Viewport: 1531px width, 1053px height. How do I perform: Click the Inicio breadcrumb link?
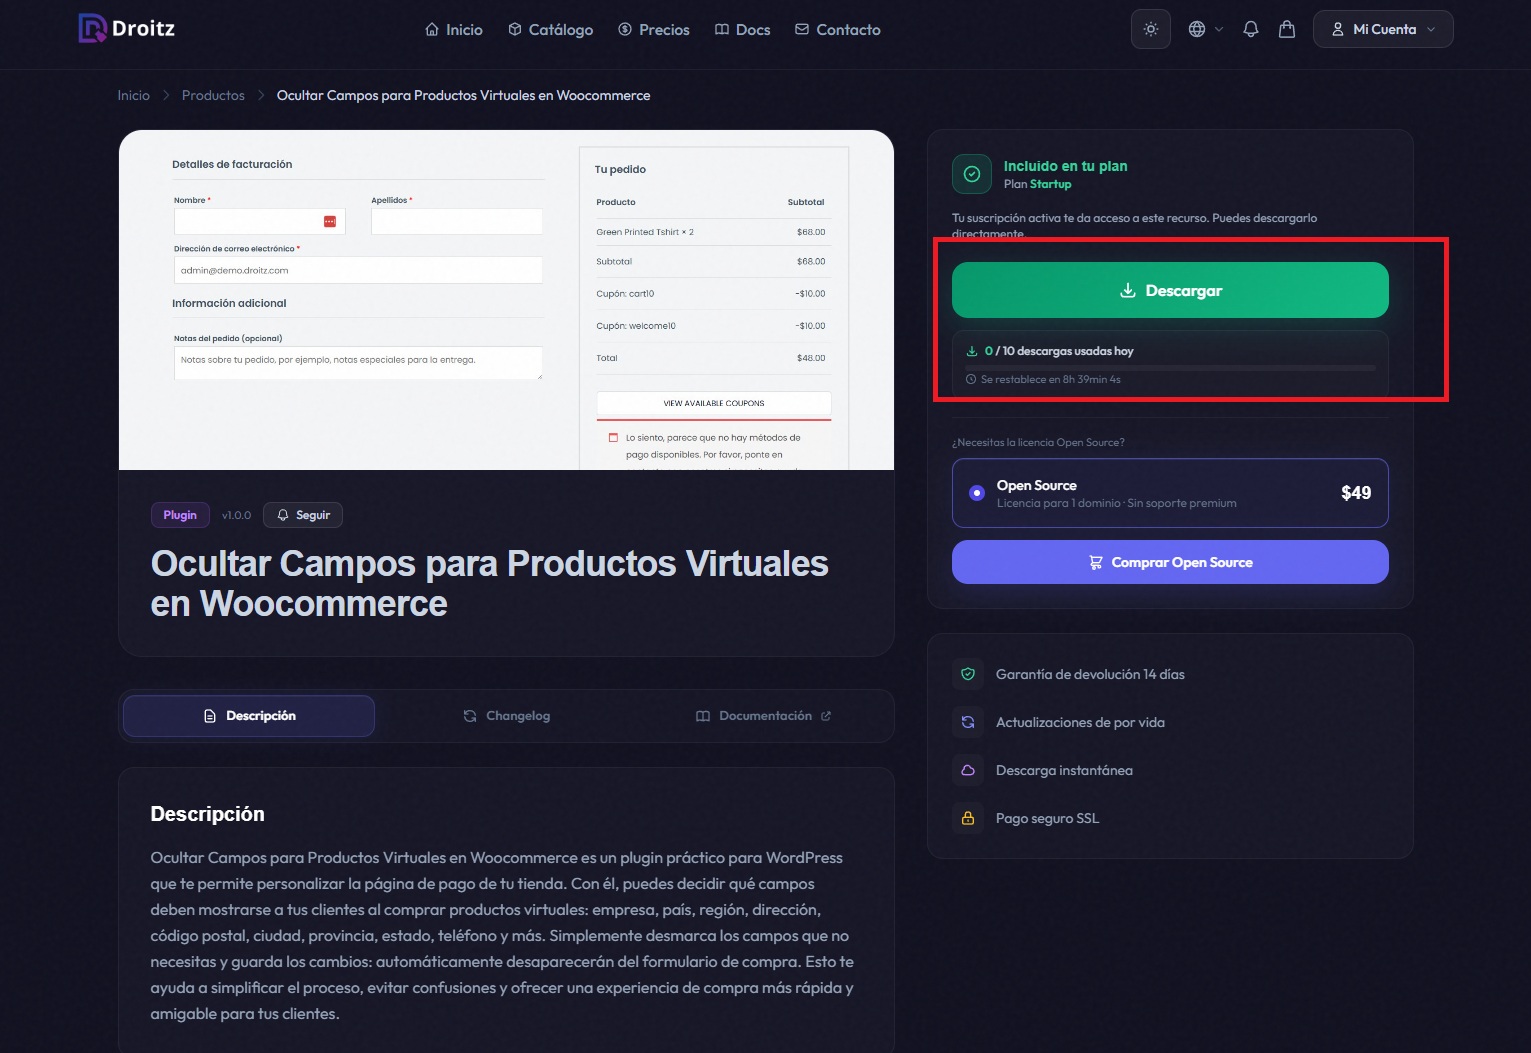[133, 95]
